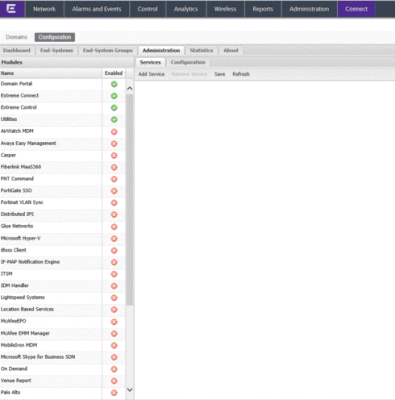Click the Add Service button

click(152, 74)
